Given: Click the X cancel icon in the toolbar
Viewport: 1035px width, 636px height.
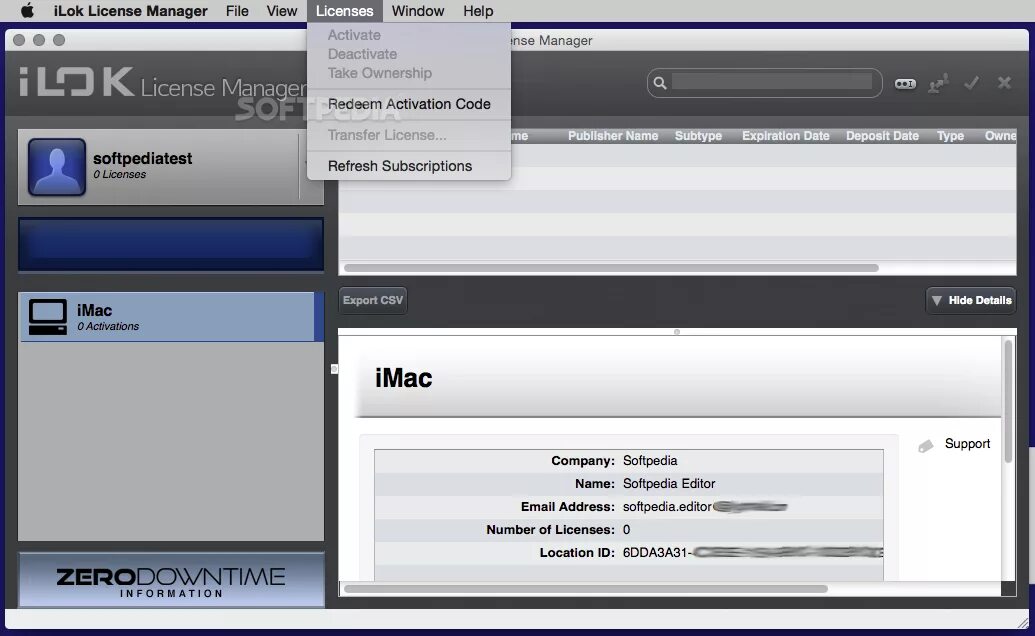Looking at the screenshot, I should (1003, 84).
